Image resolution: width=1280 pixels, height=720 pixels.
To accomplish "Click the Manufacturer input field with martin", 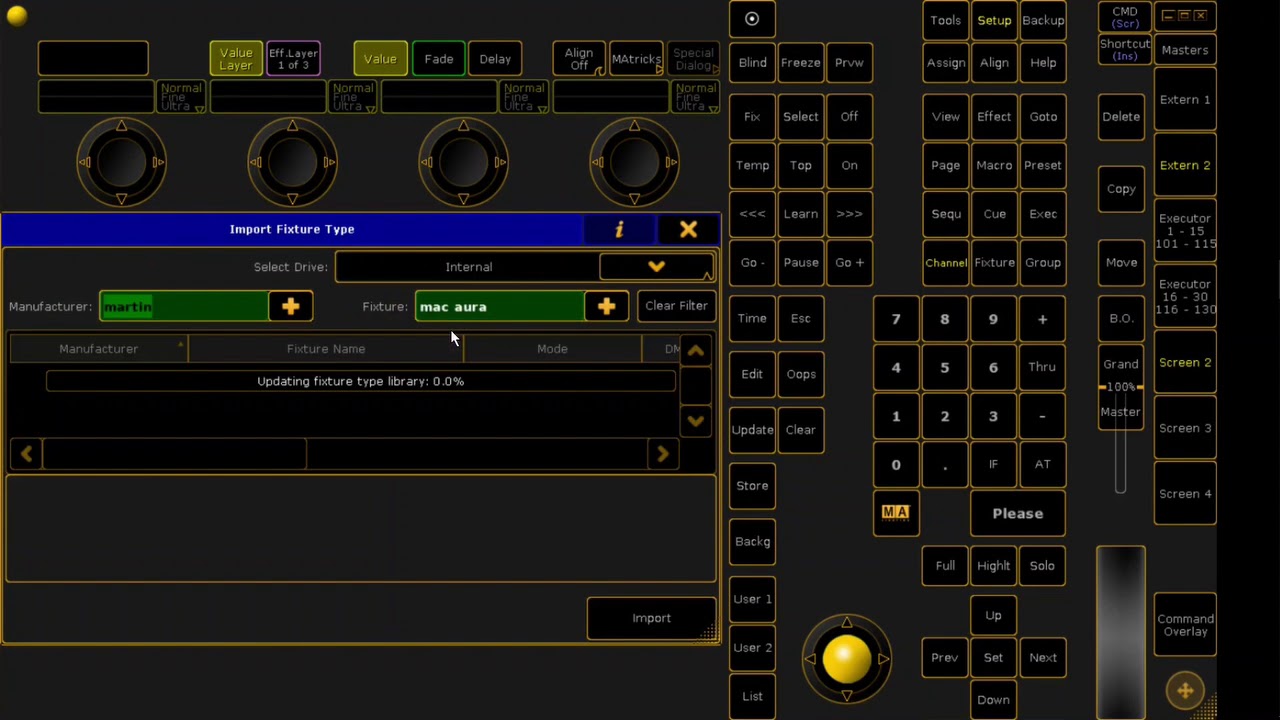I will click(x=184, y=307).
